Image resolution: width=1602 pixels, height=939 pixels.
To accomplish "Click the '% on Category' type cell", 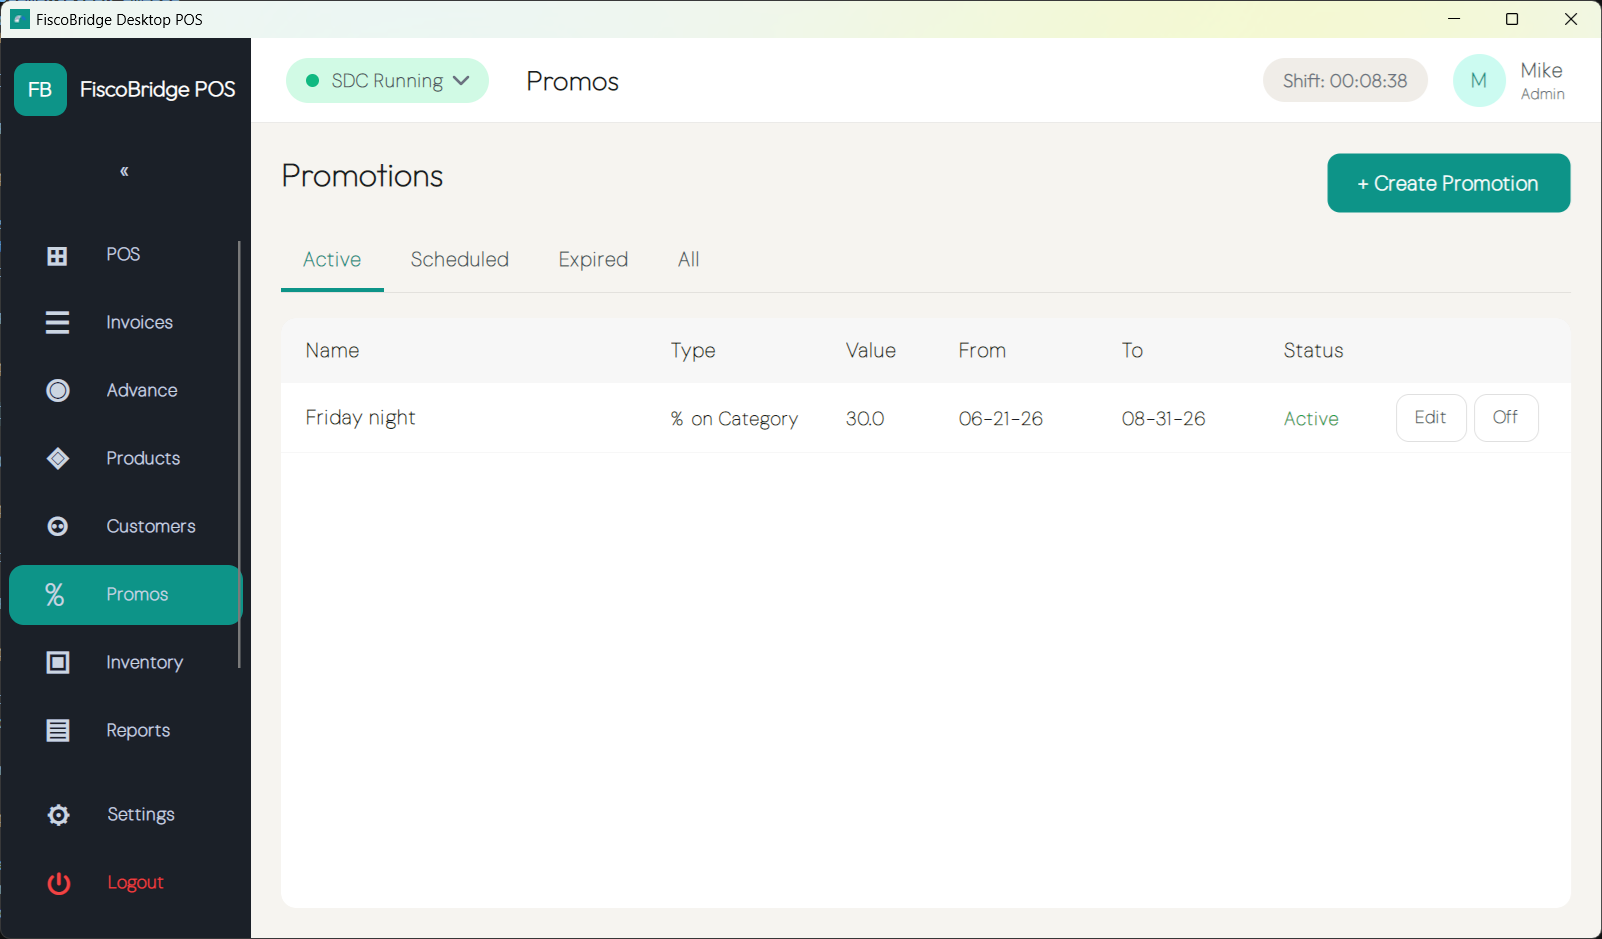I will point(734,419).
